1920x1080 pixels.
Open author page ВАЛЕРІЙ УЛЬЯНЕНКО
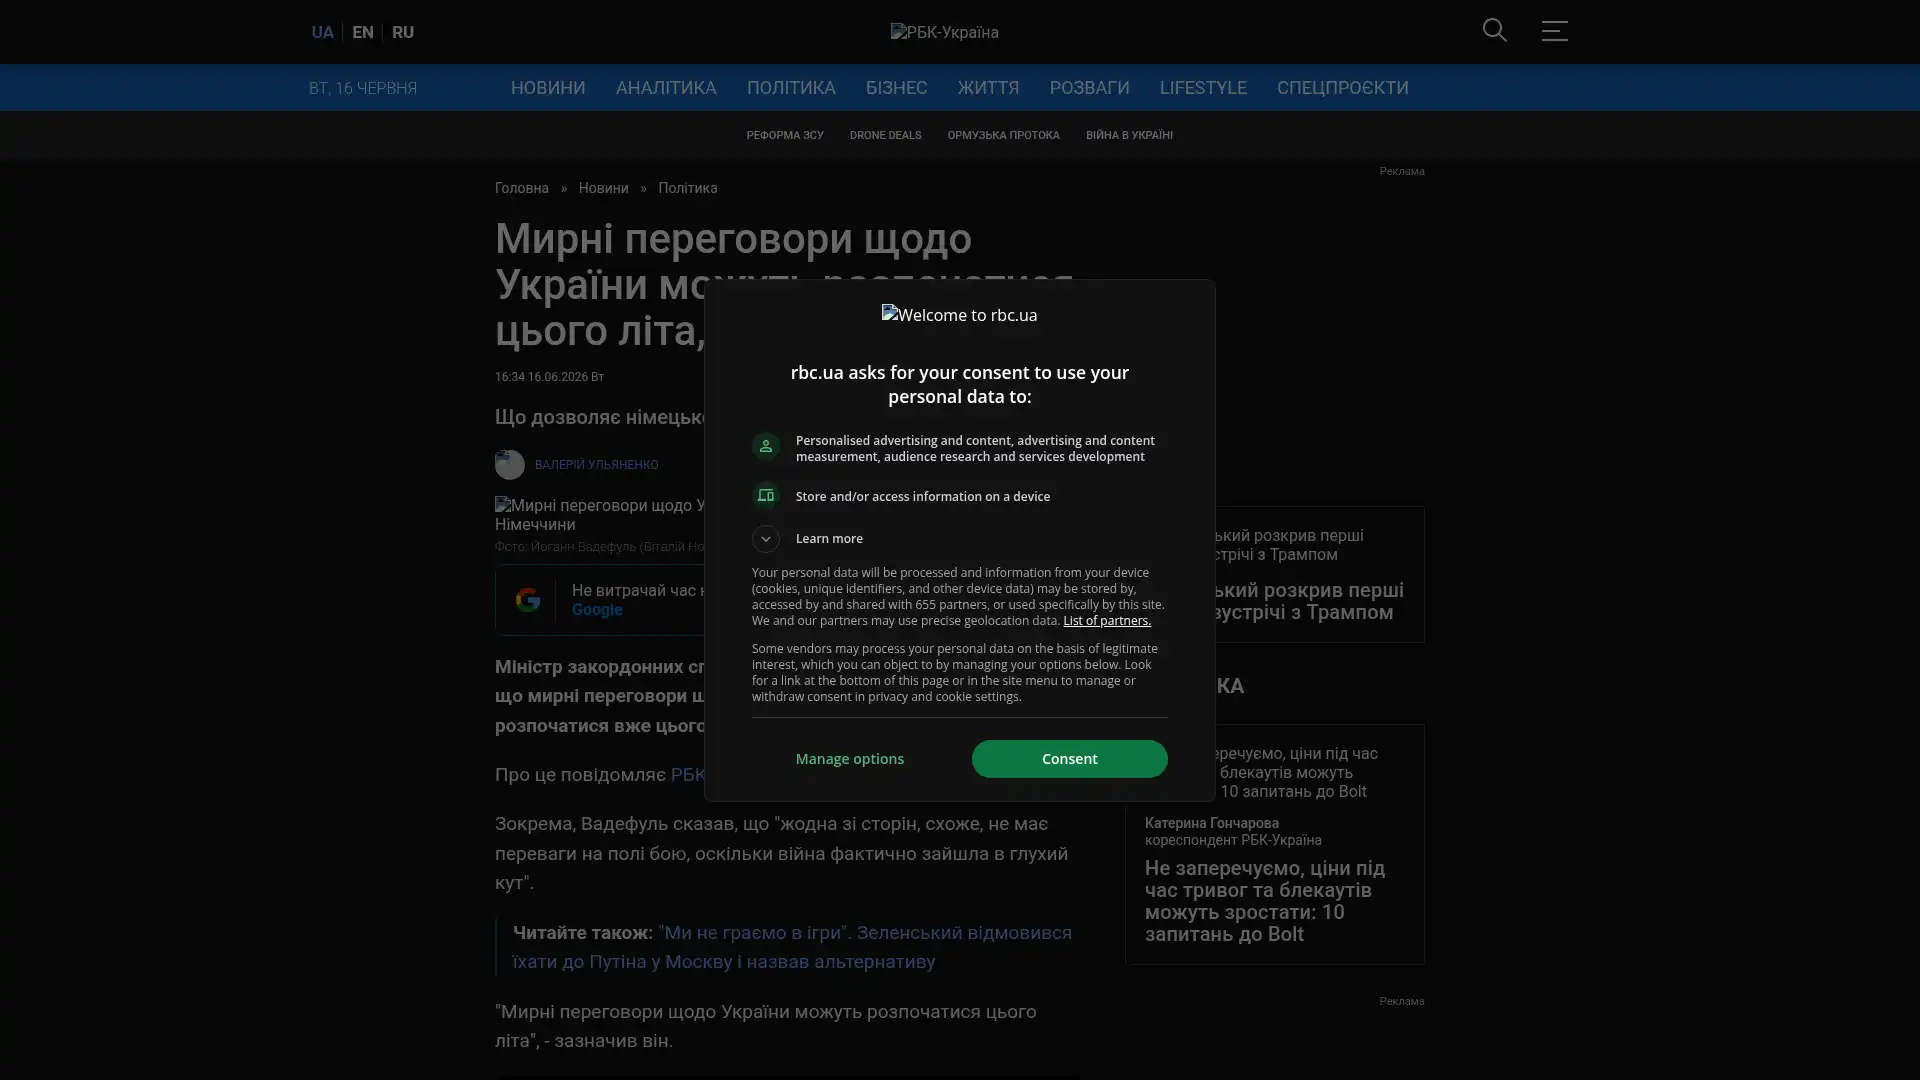point(596,465)
